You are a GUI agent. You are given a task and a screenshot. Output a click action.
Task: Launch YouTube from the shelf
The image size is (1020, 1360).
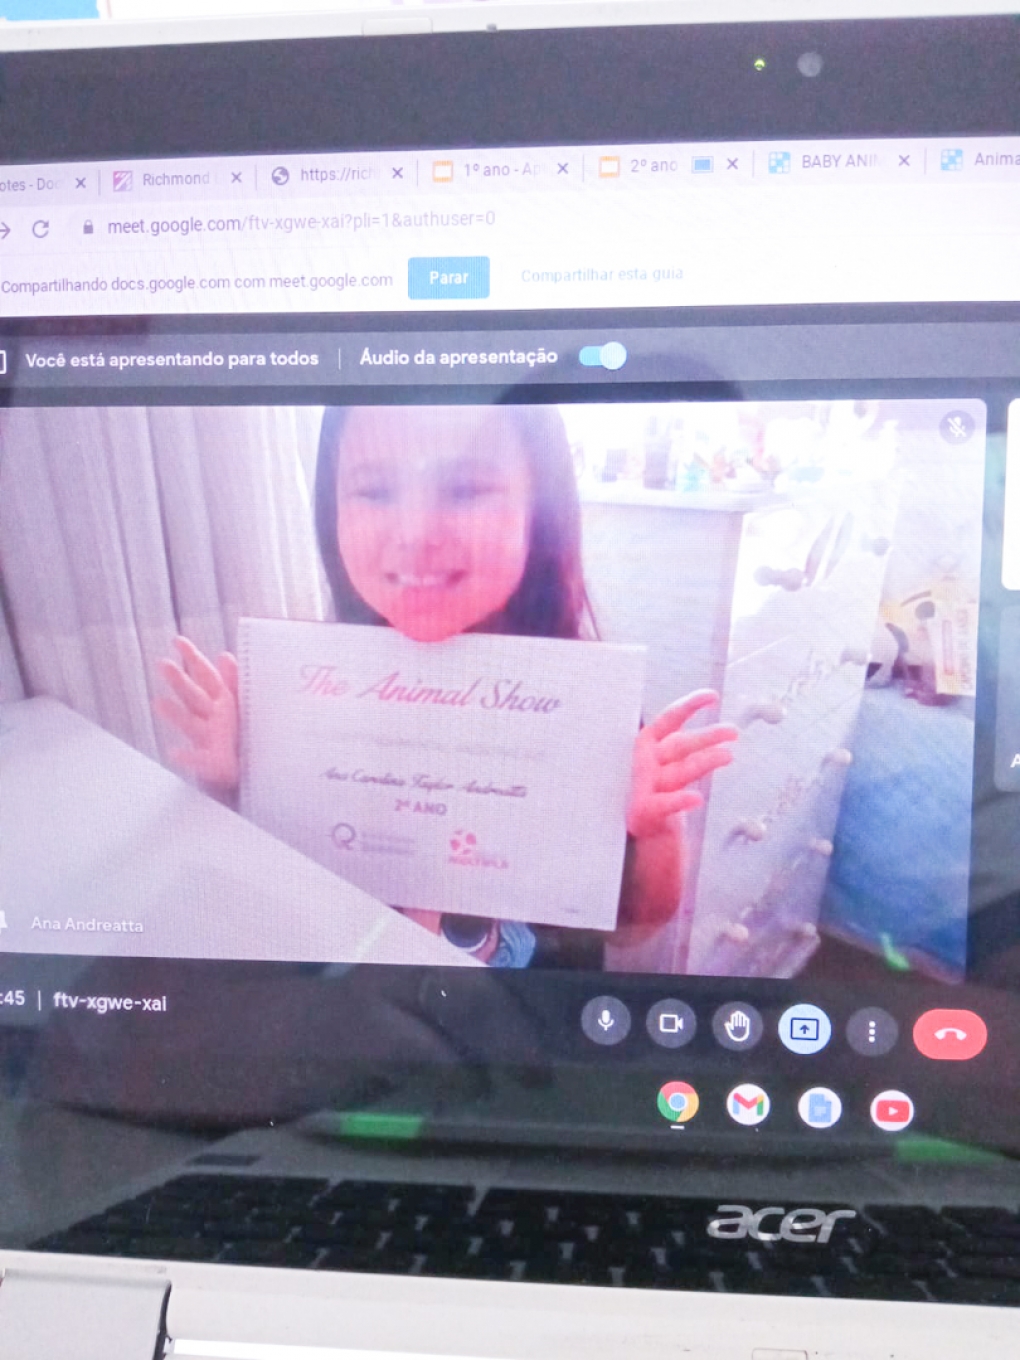pyautogui.click(x=891, y=1111)
